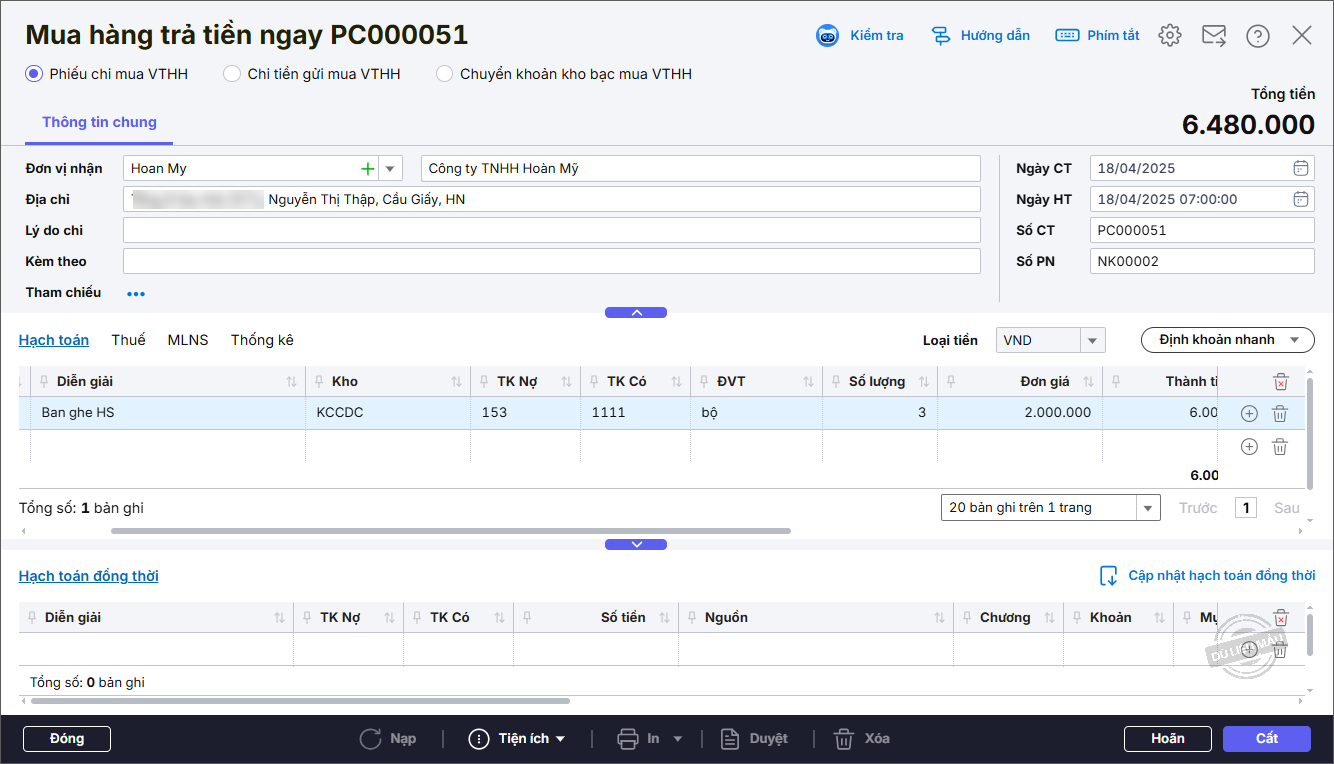Image resolution: width=1334 pixels, height=764 pixels.
Task: Open the Ngày CT calendar picker
Action: click(x=1300, y=169)
